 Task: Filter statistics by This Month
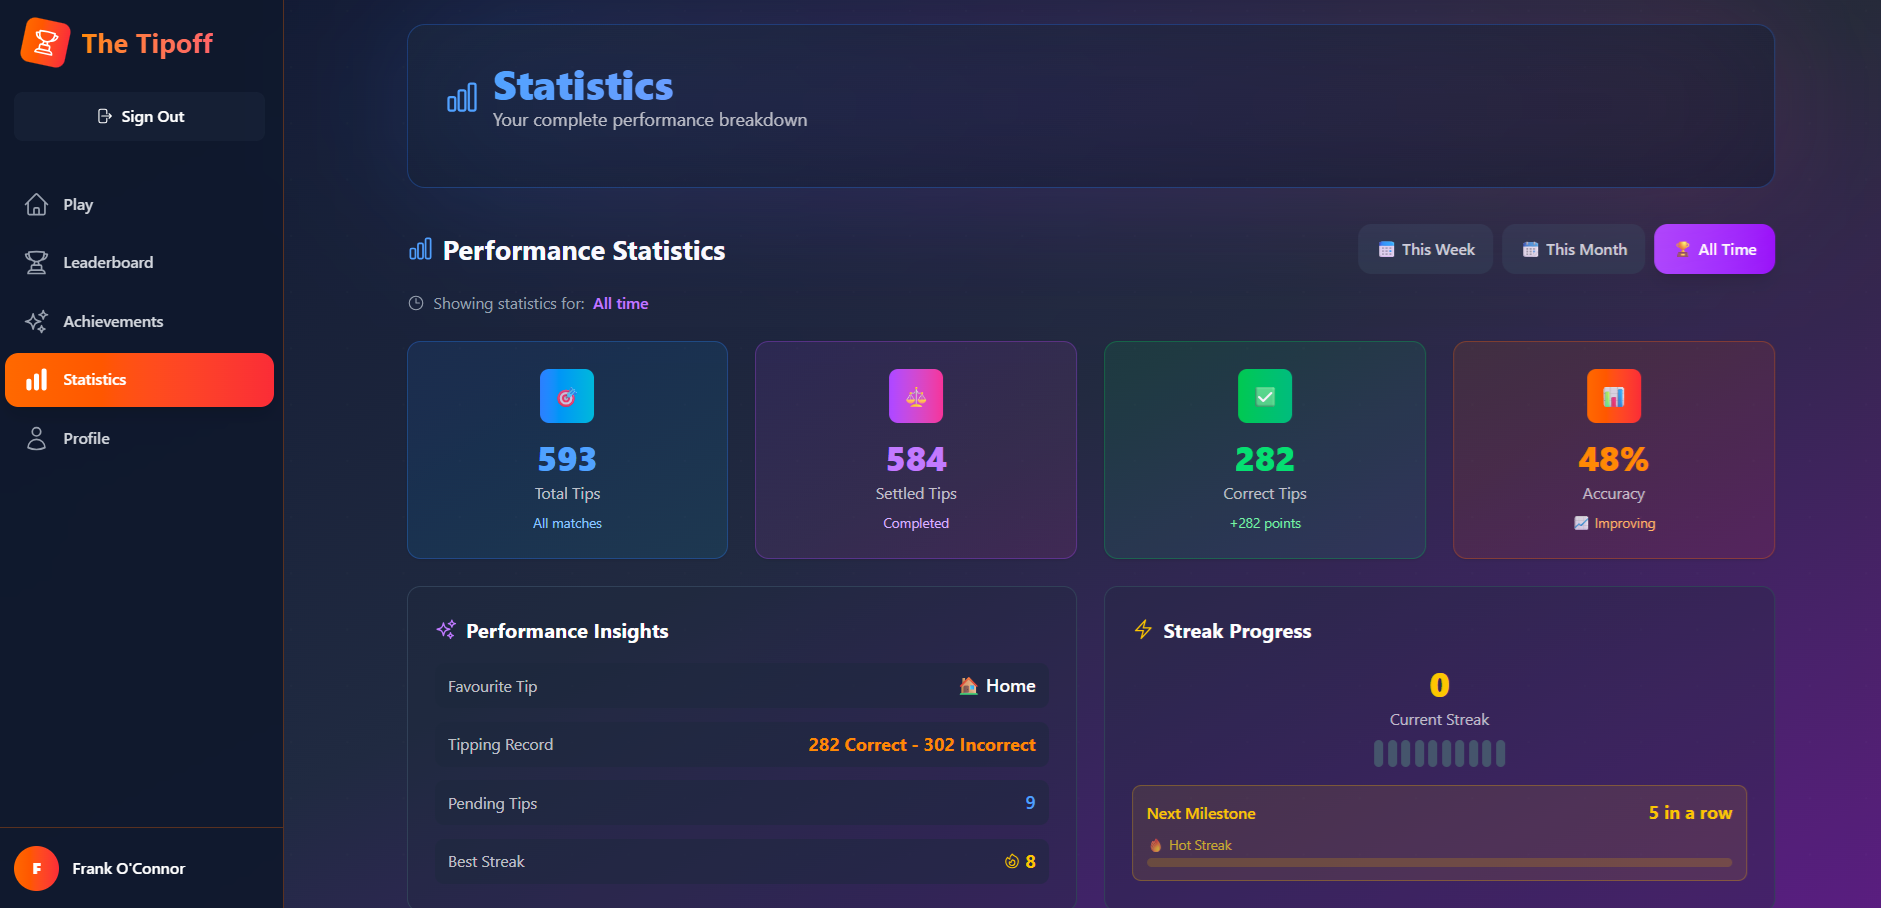click(x=1573, y=249)
